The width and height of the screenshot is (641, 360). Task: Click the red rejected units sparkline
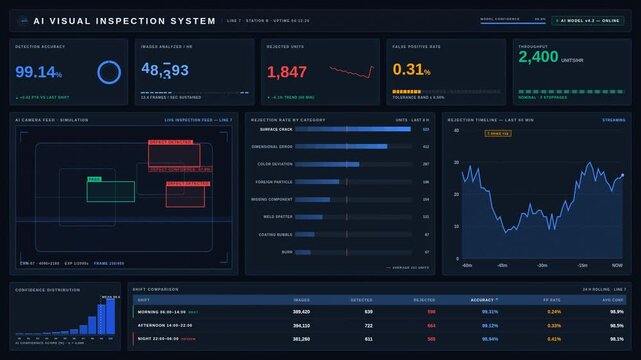tap(352, 72)
